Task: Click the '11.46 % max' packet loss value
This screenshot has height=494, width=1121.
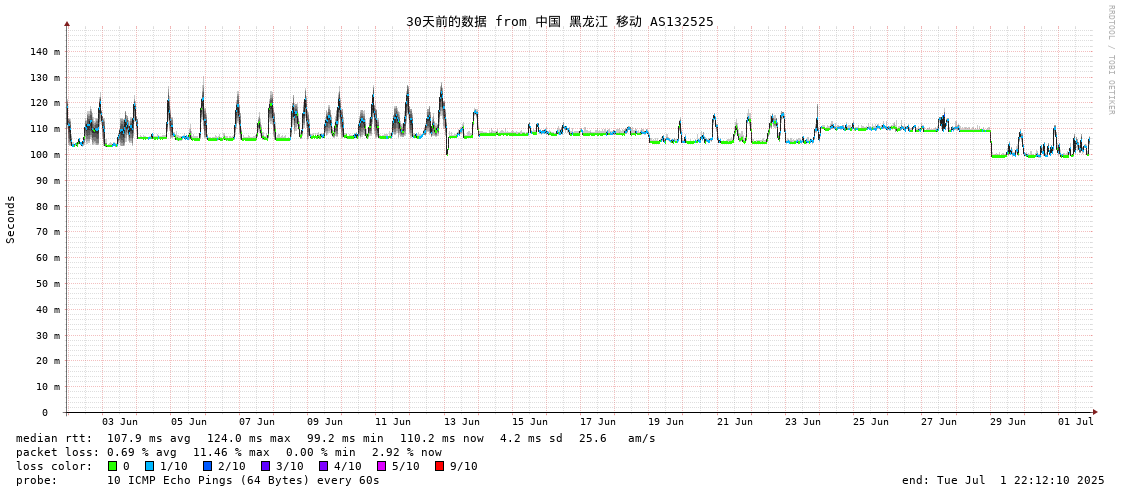Action: (232, 453)
